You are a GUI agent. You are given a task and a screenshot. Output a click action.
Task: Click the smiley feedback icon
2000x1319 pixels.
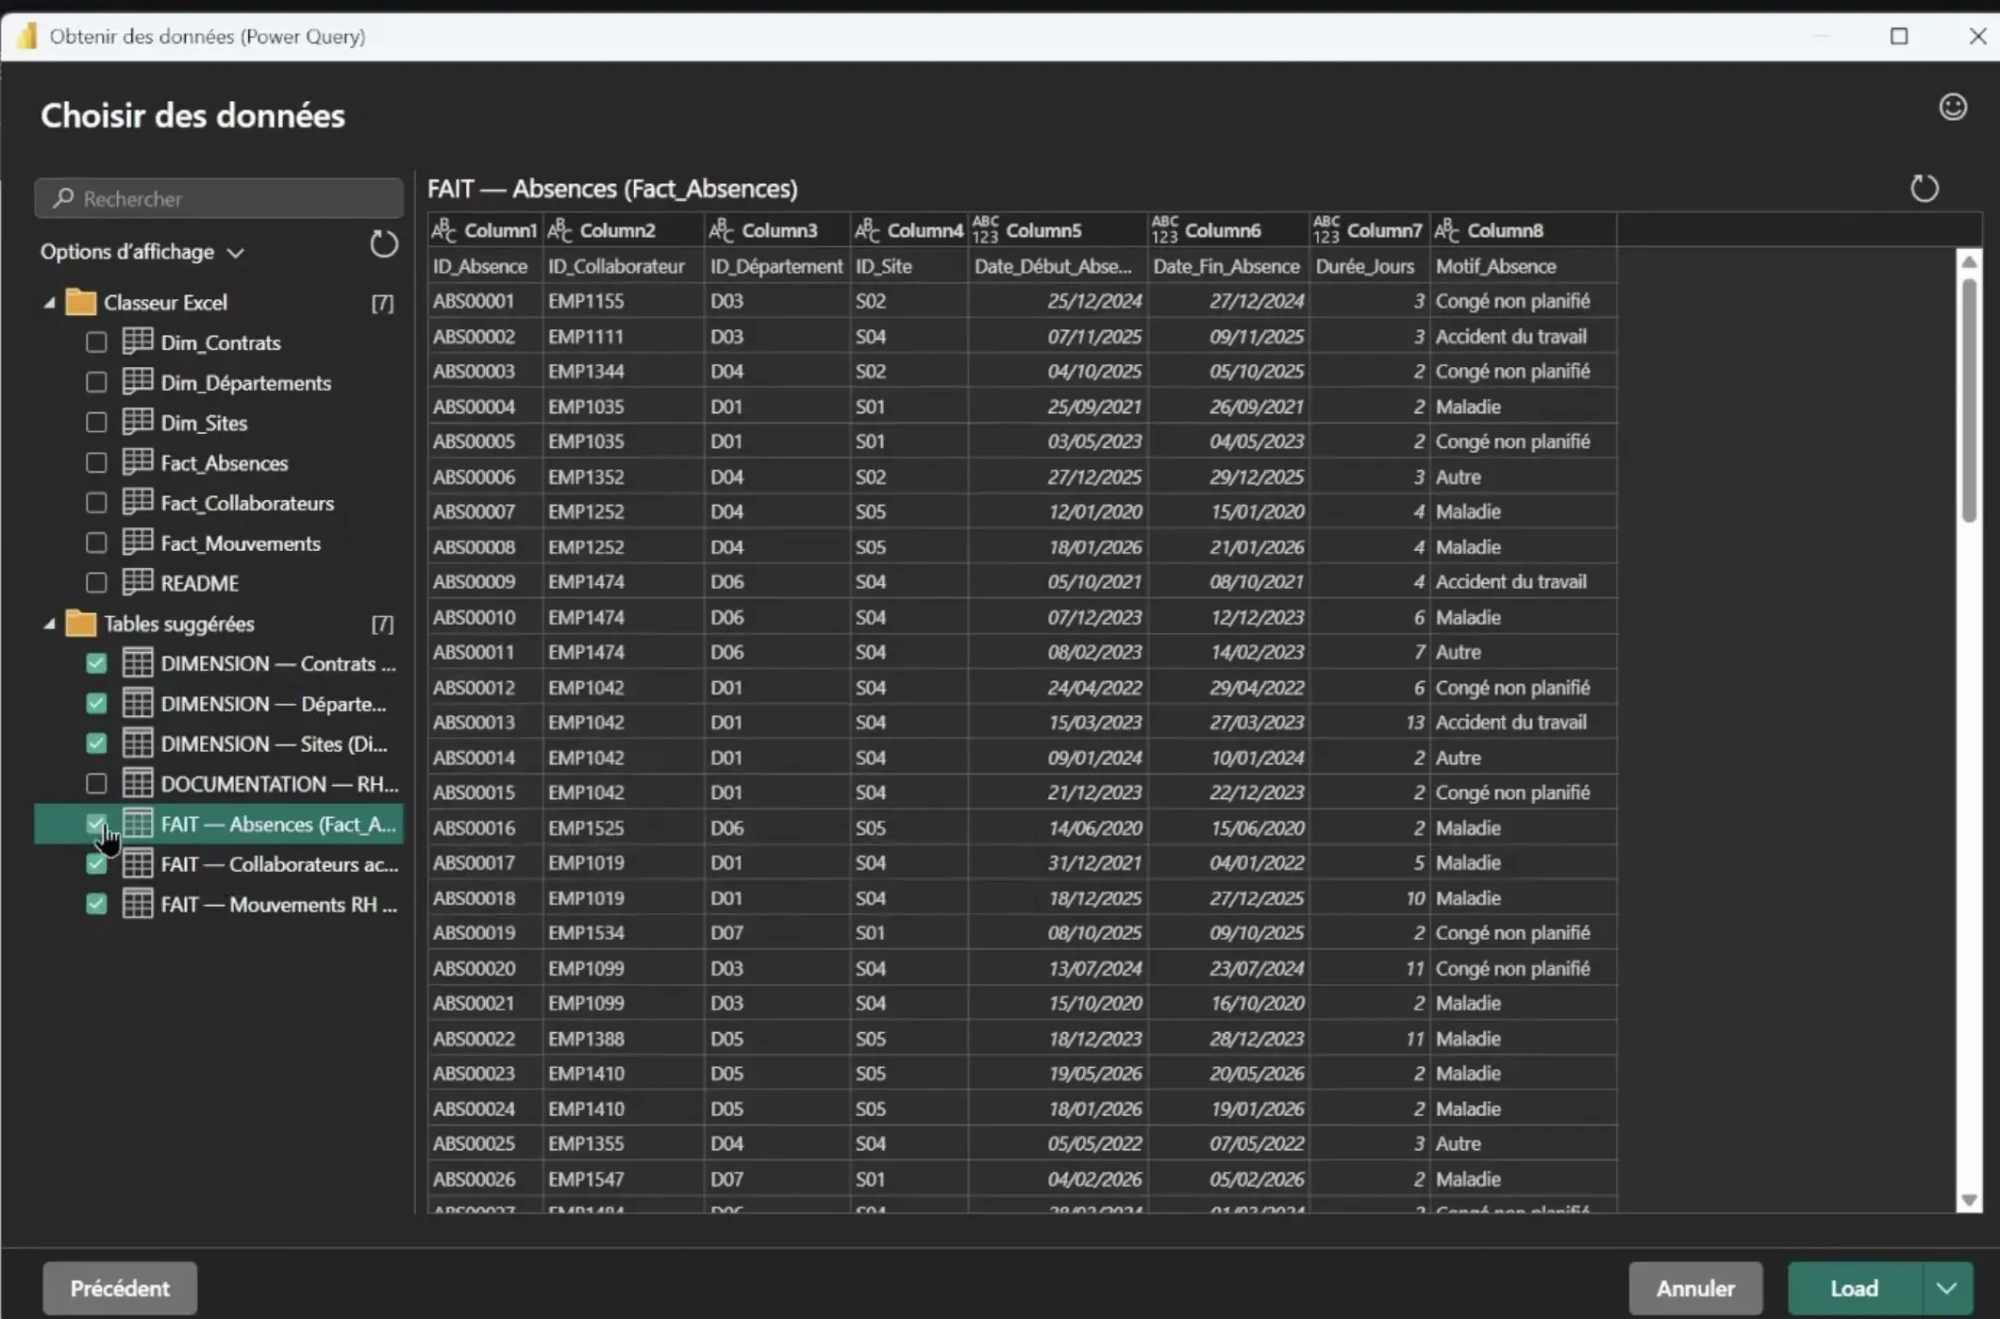(x=1952, y=107)
